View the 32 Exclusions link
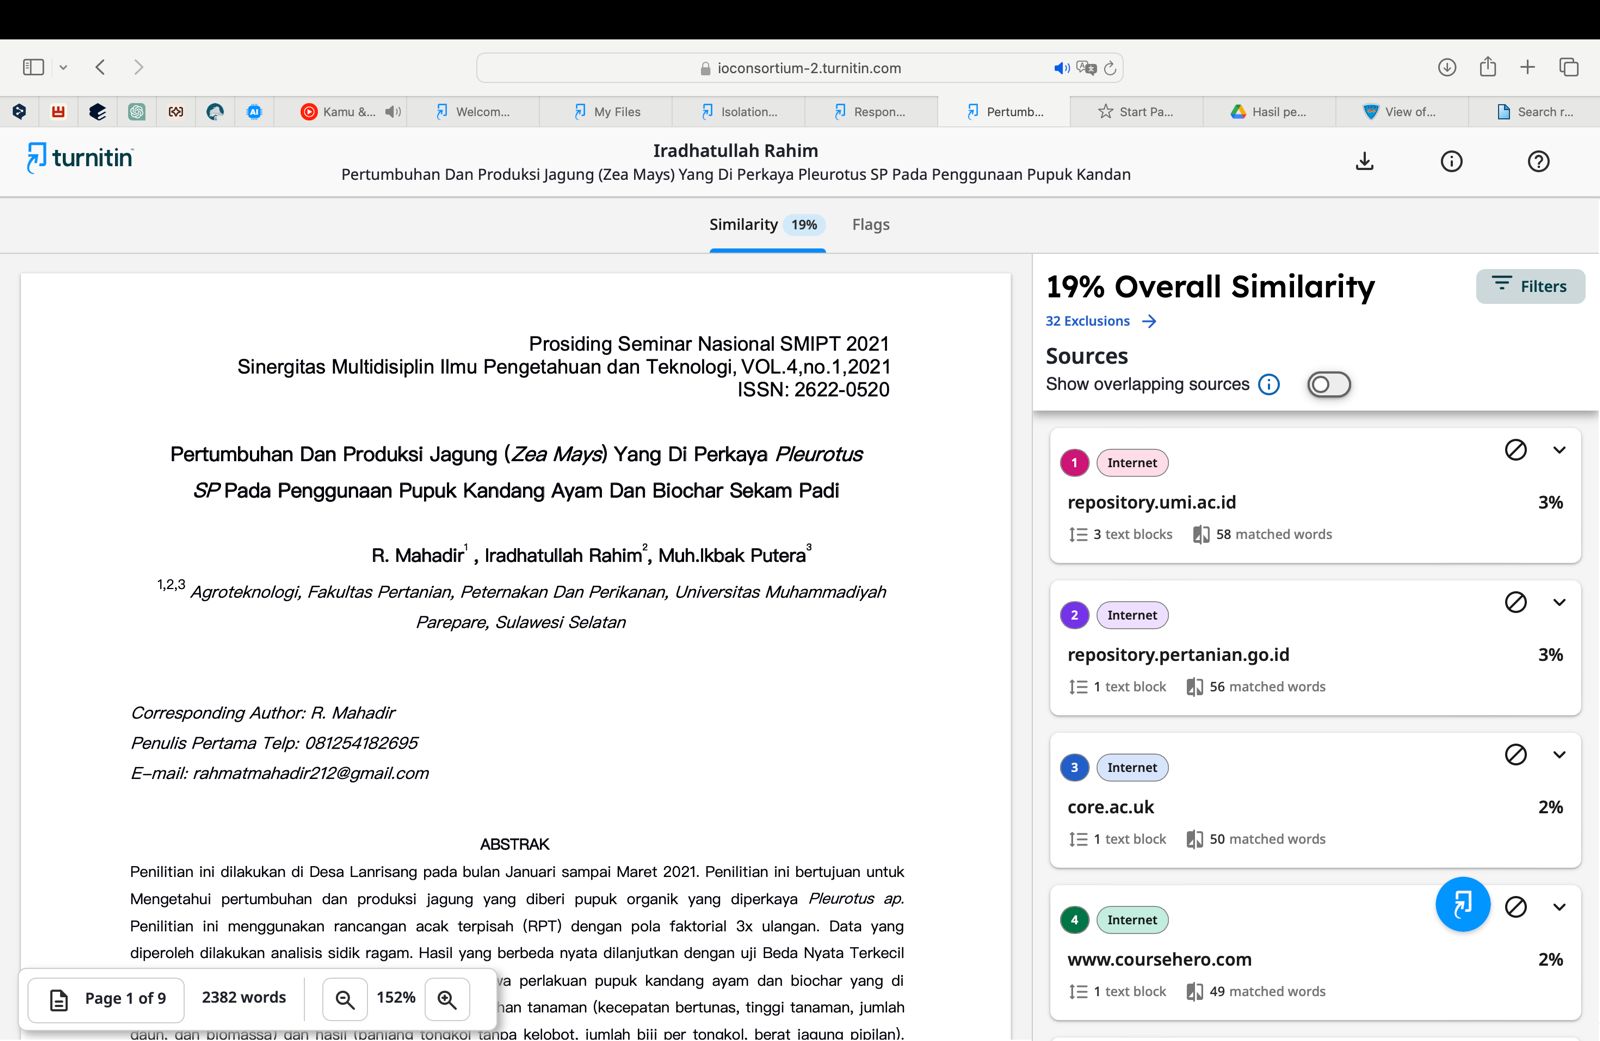The image size is (1600, 1041). coord(1100,321)
